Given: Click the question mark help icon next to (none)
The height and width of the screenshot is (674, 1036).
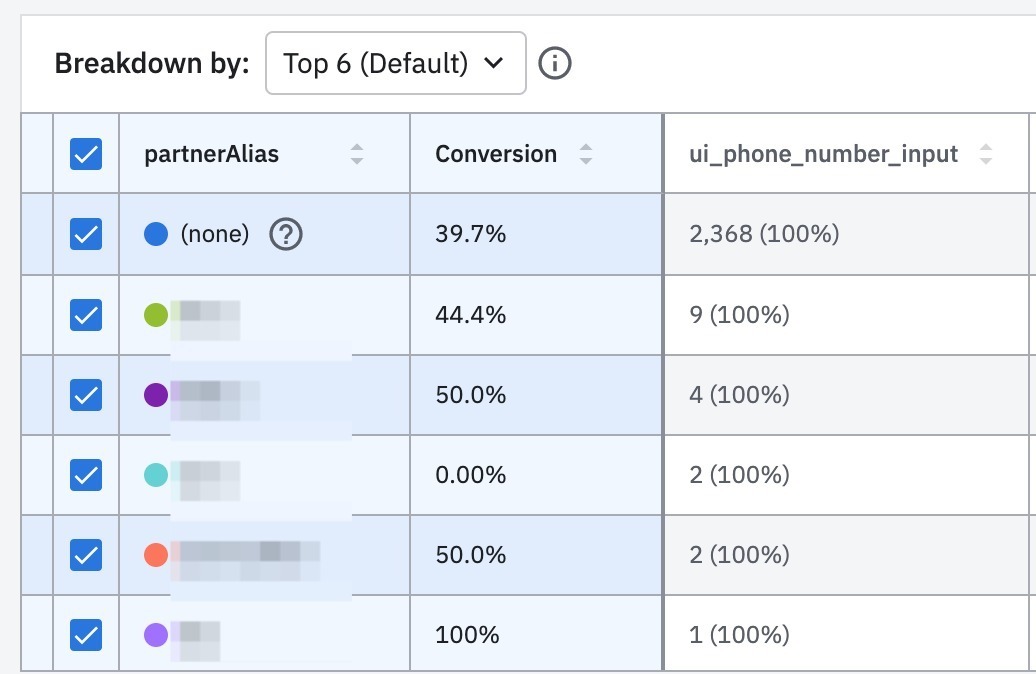Looking at the screenshot, I should (286, 234).
